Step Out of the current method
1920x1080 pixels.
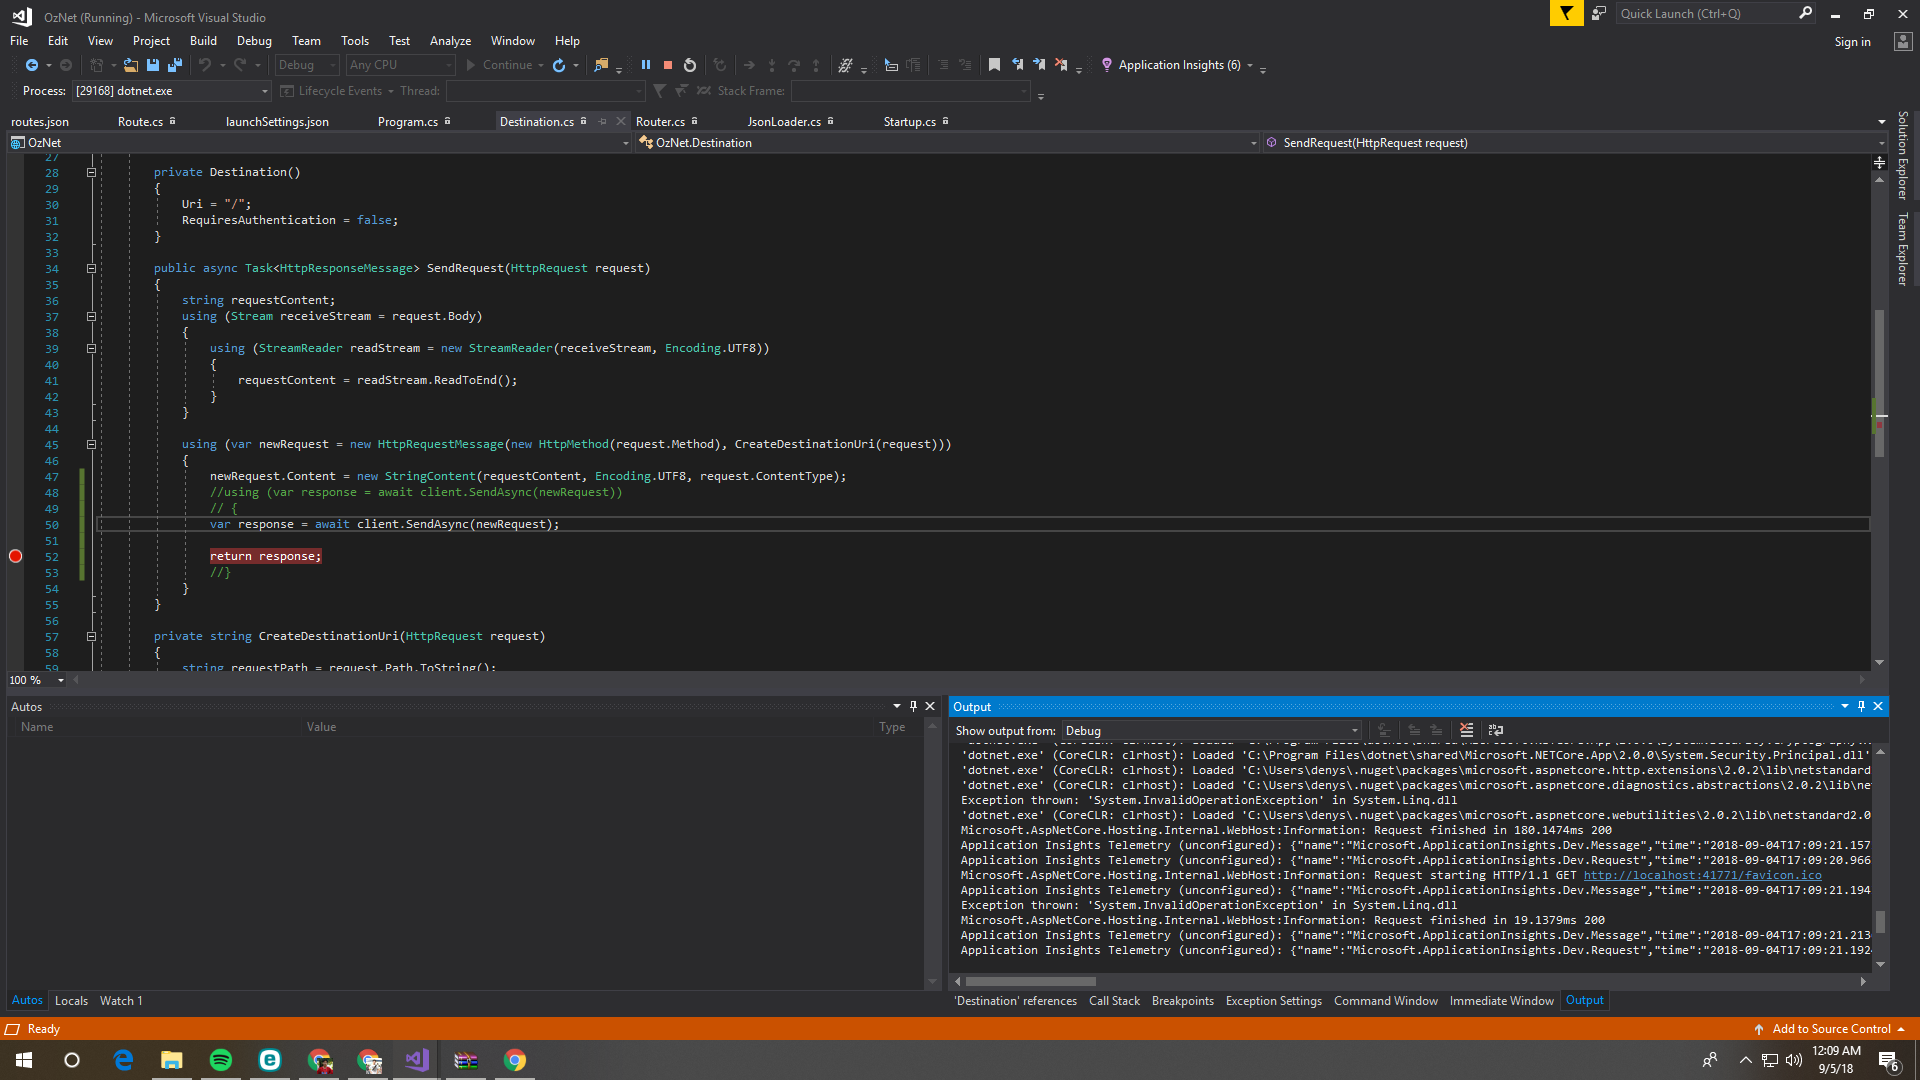click(816, 65)
